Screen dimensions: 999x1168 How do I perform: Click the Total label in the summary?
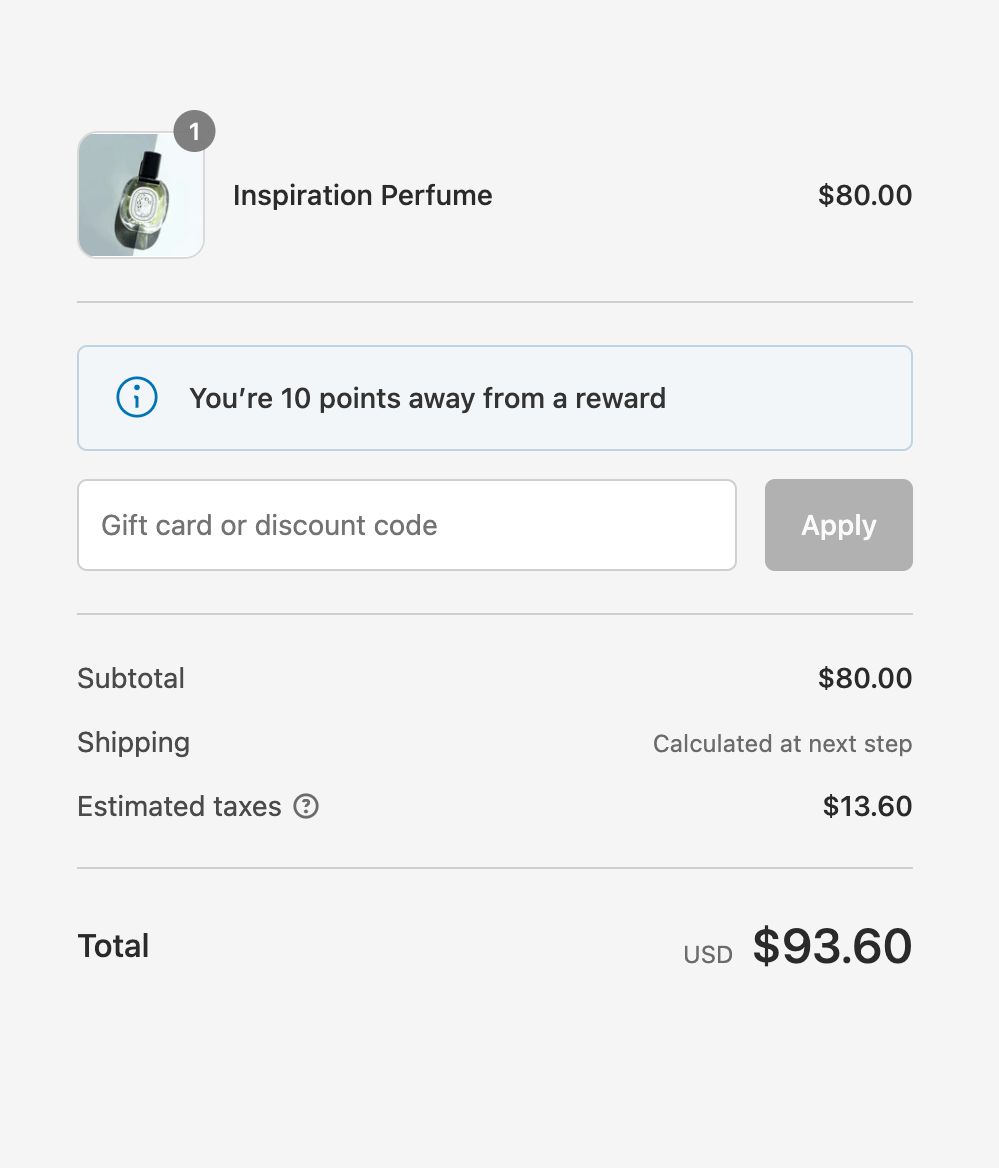[x=113, y=945]
